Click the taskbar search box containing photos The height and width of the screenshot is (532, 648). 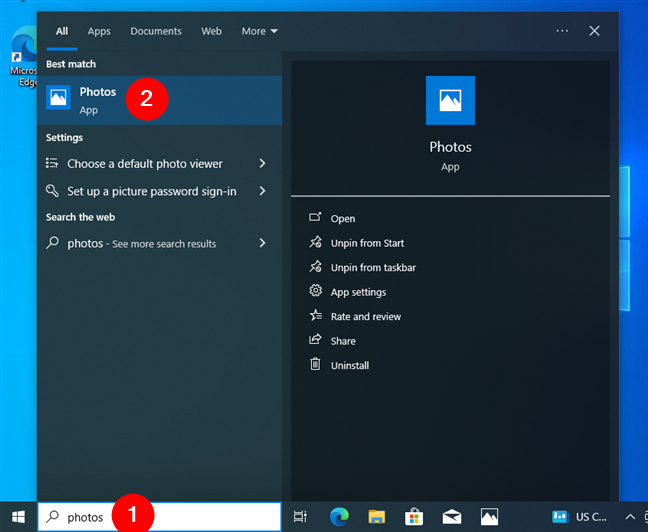pos(159,517)
